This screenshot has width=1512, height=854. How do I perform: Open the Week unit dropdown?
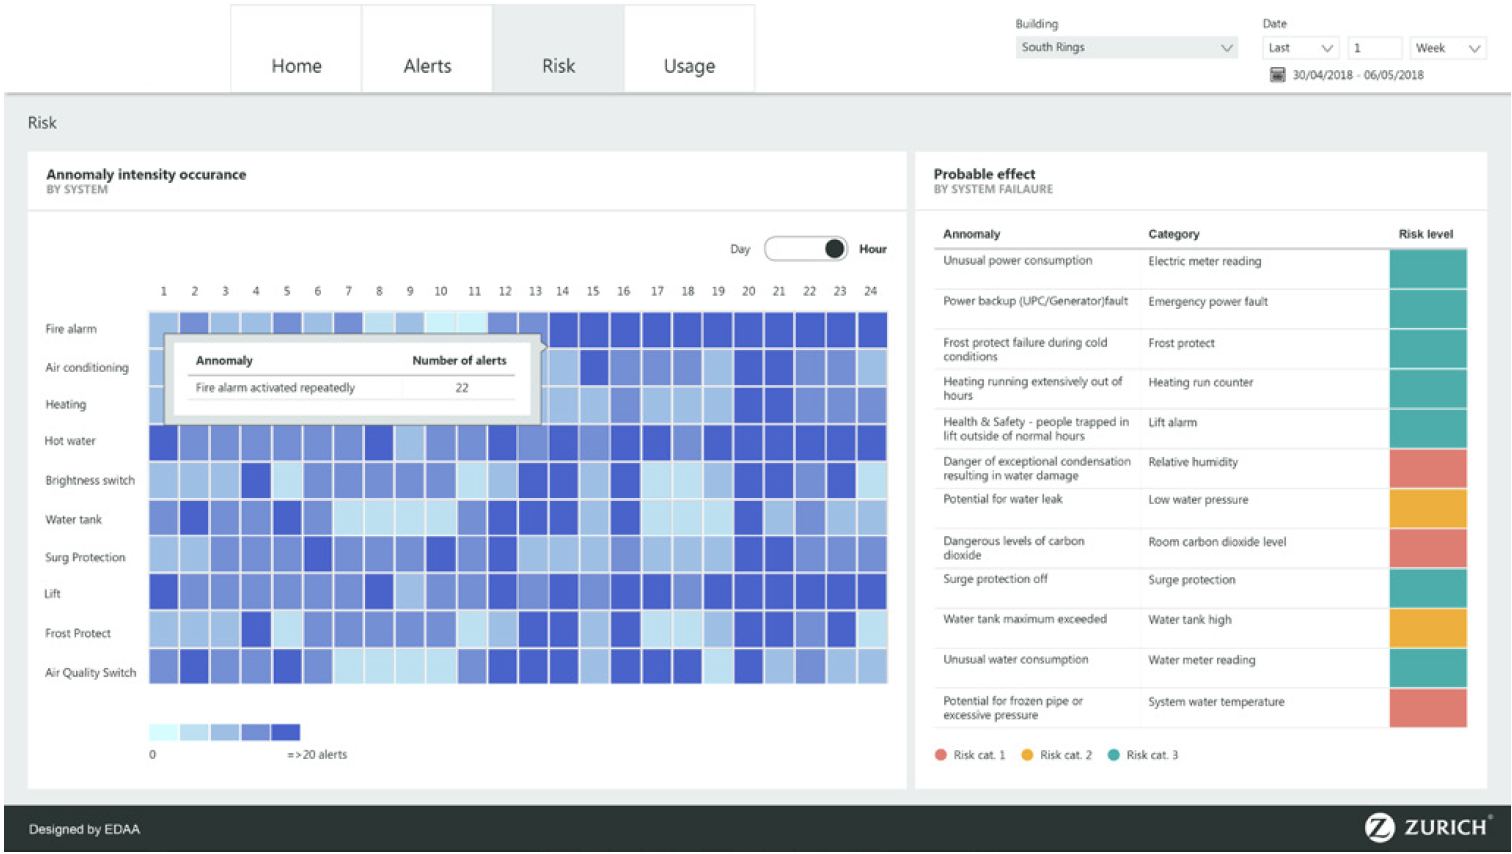coord(1447,48)
